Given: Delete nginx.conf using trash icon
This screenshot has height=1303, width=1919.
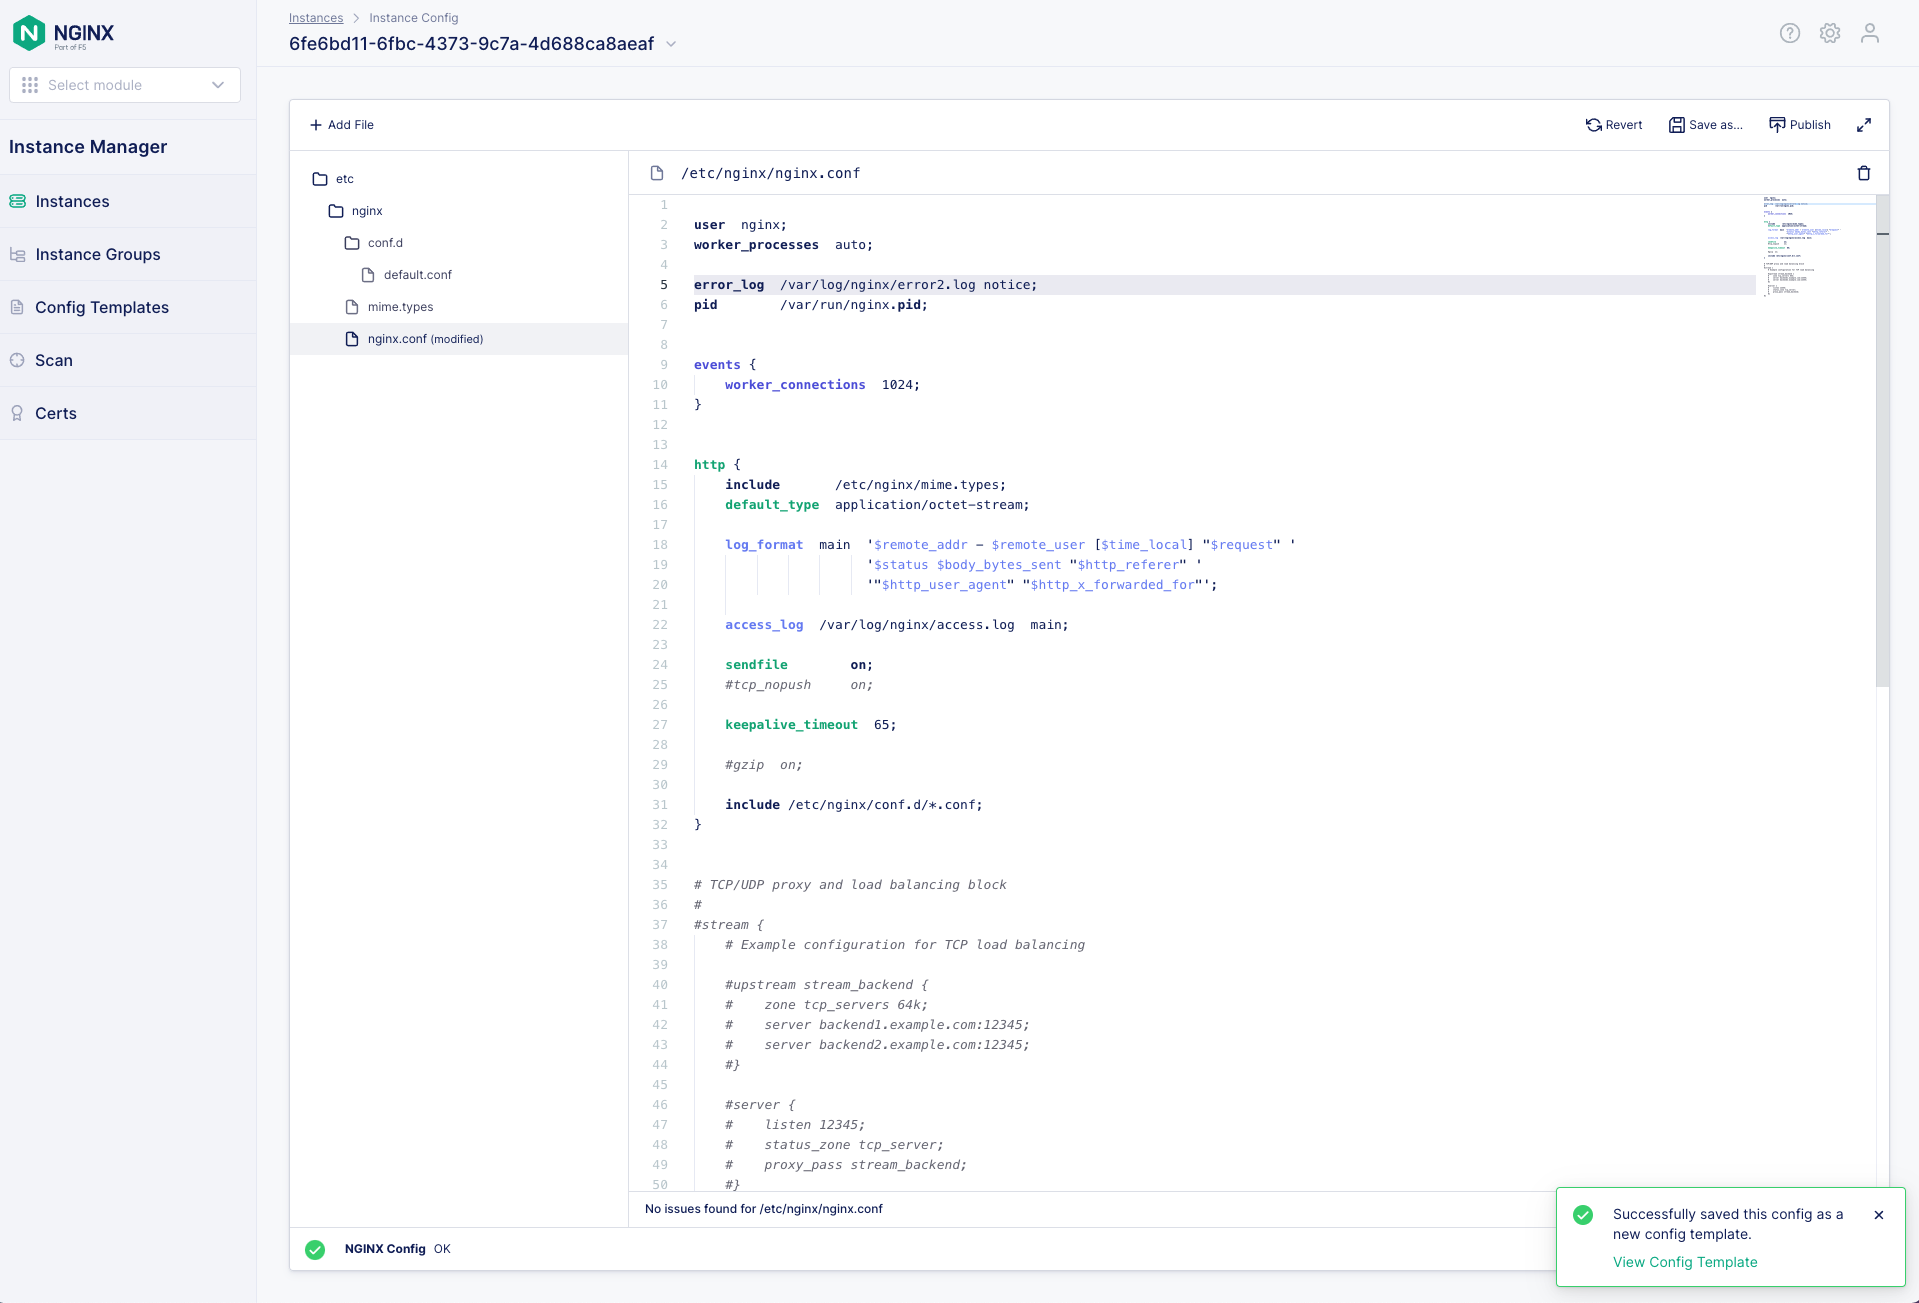Looking at the screenshot, I should [x=1864, y=173].
